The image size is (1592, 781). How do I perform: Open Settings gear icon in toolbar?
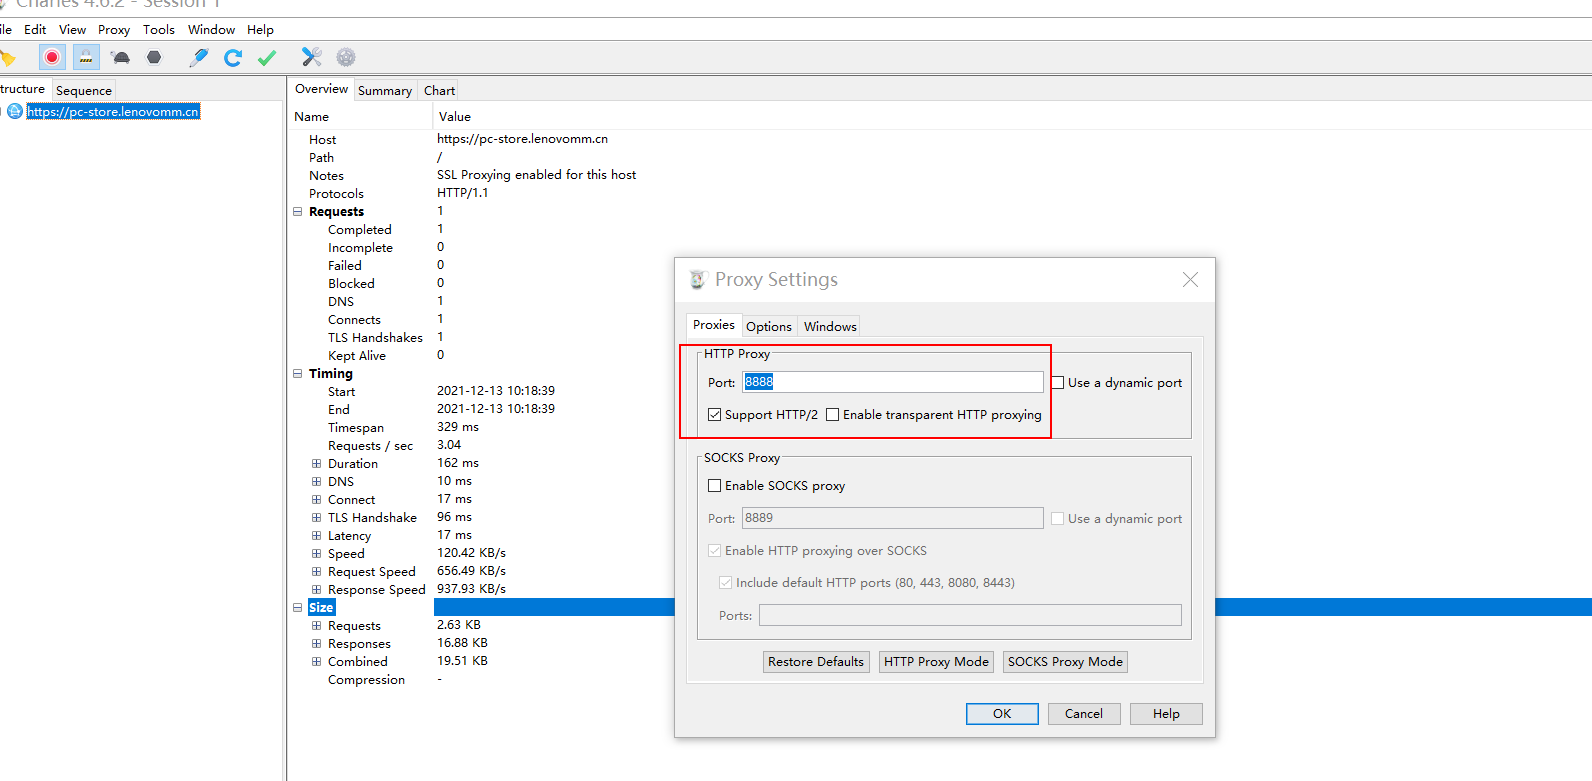click(x=346, y=57)
